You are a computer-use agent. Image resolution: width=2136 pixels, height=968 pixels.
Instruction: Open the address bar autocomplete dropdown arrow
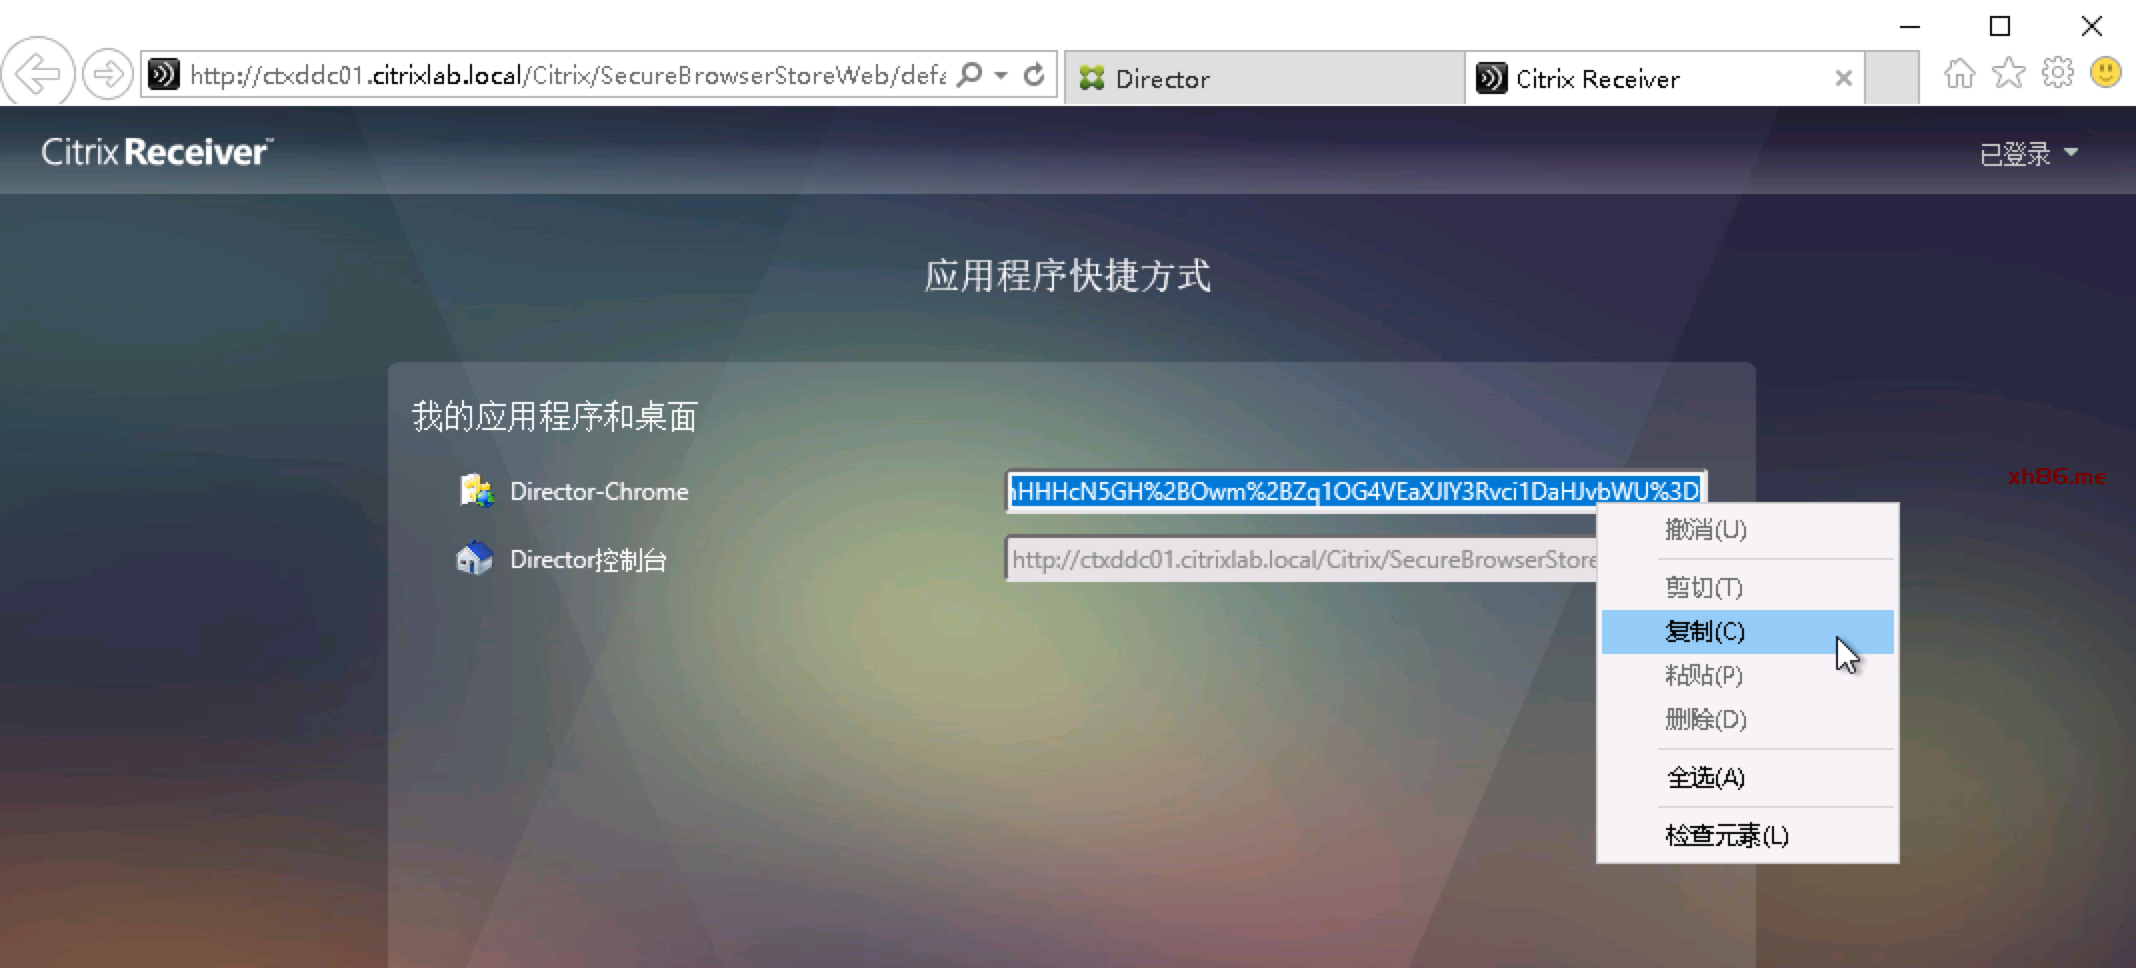pyautogui.click(x=1002, y=75)
